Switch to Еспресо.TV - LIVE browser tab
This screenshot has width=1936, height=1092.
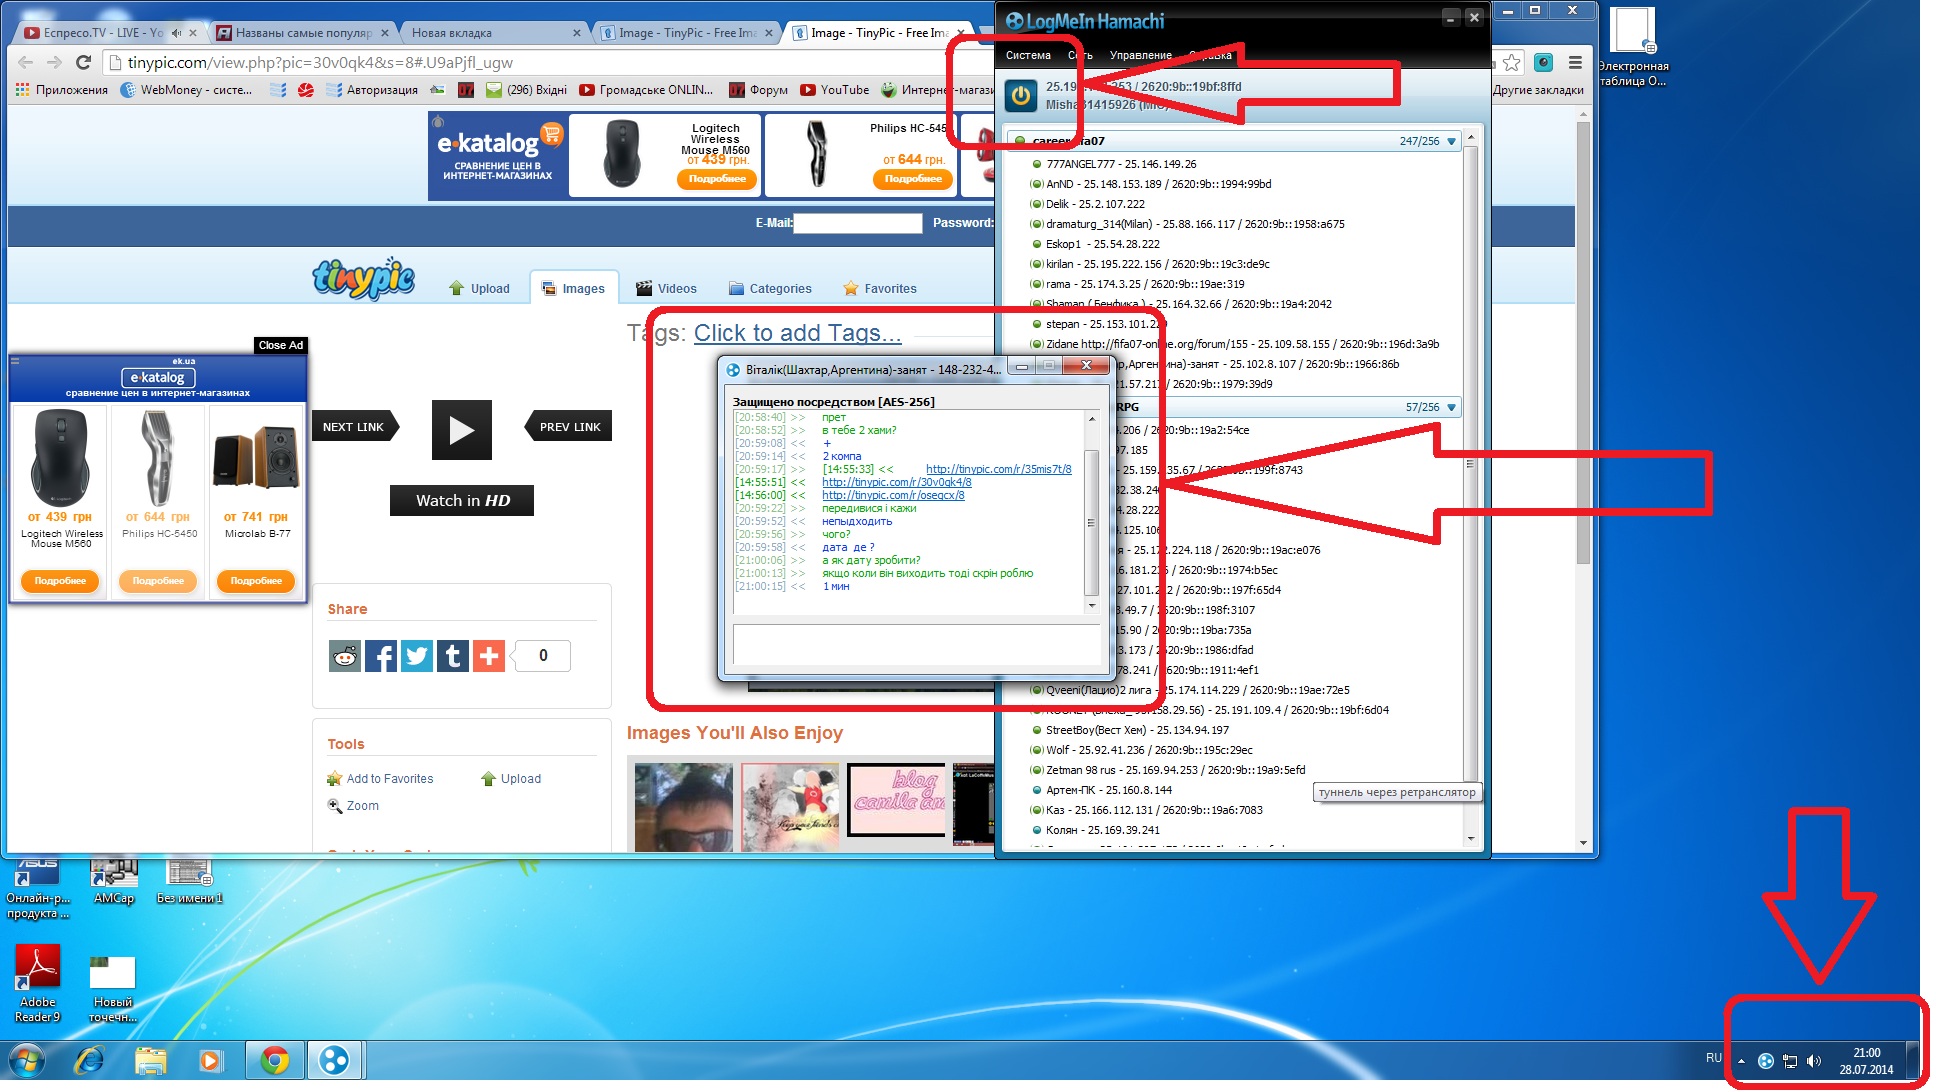(103, 33)
